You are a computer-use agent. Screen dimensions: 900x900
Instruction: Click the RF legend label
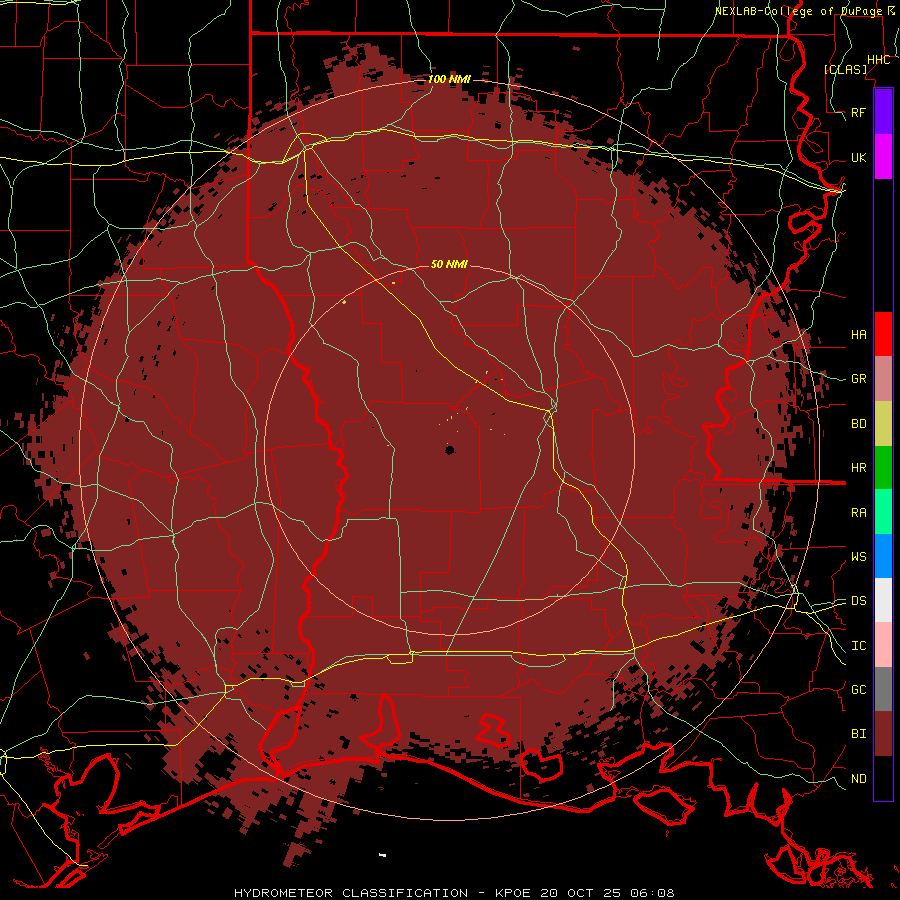point(859,112)
